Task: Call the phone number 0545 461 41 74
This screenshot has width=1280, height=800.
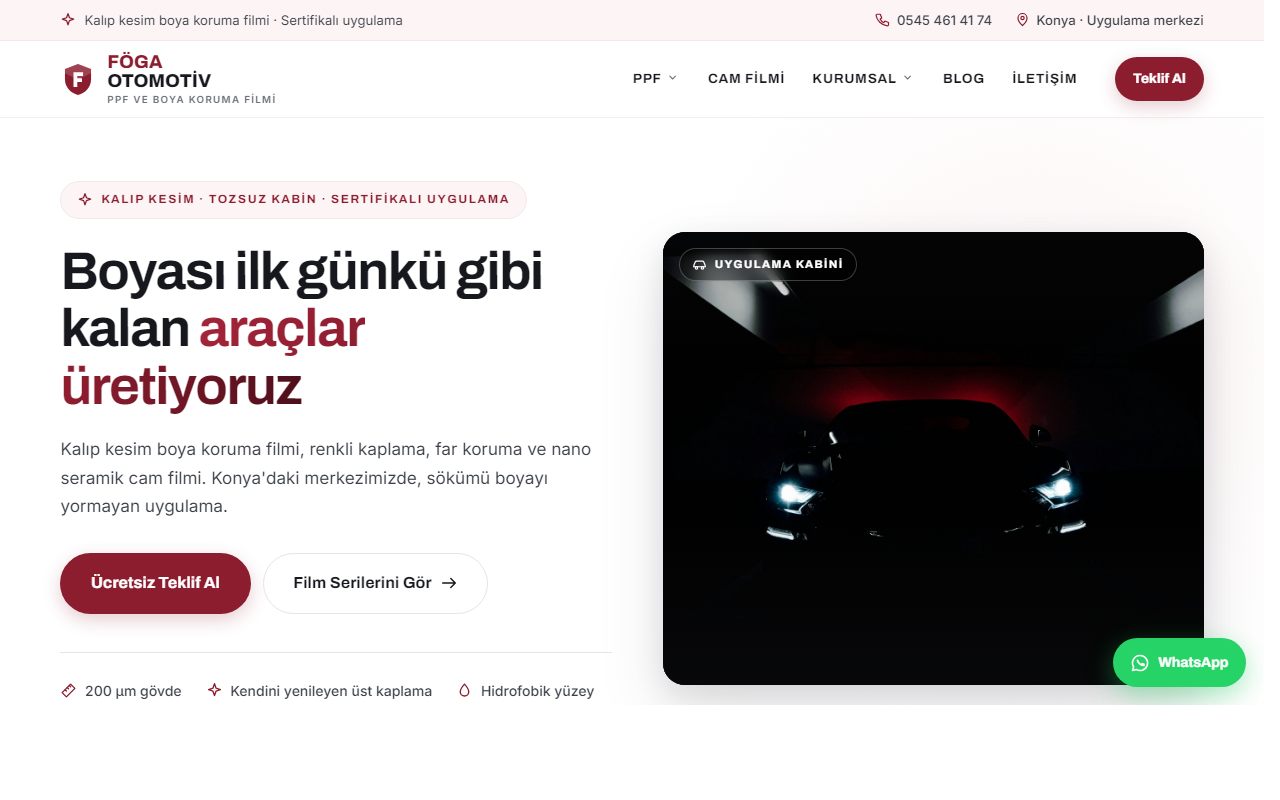Action: 944,20
